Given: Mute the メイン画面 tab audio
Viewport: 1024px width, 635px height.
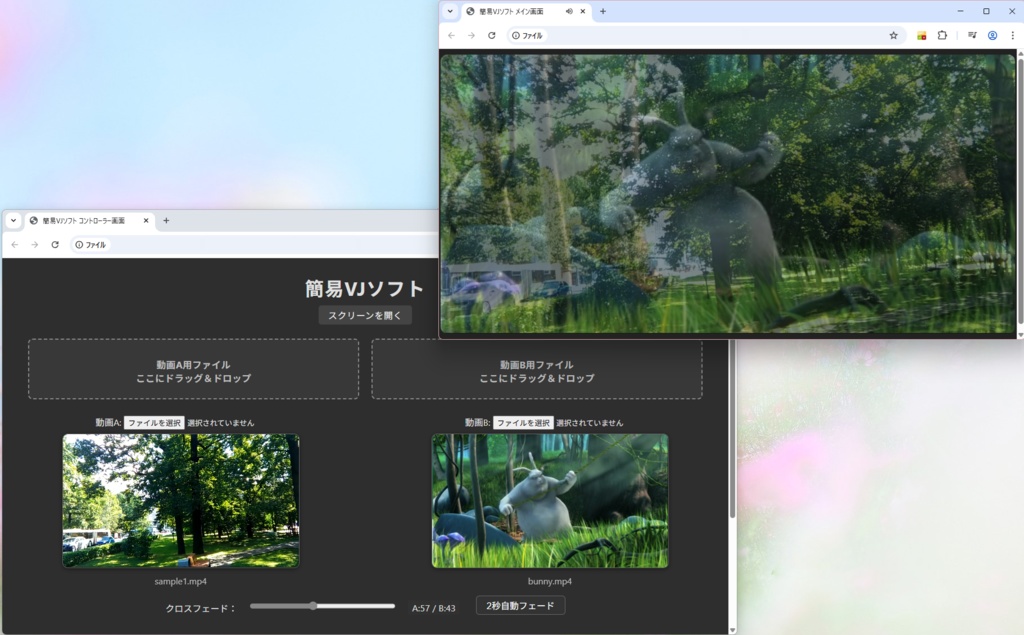Looking at the screenshot, I should [569, 12].
